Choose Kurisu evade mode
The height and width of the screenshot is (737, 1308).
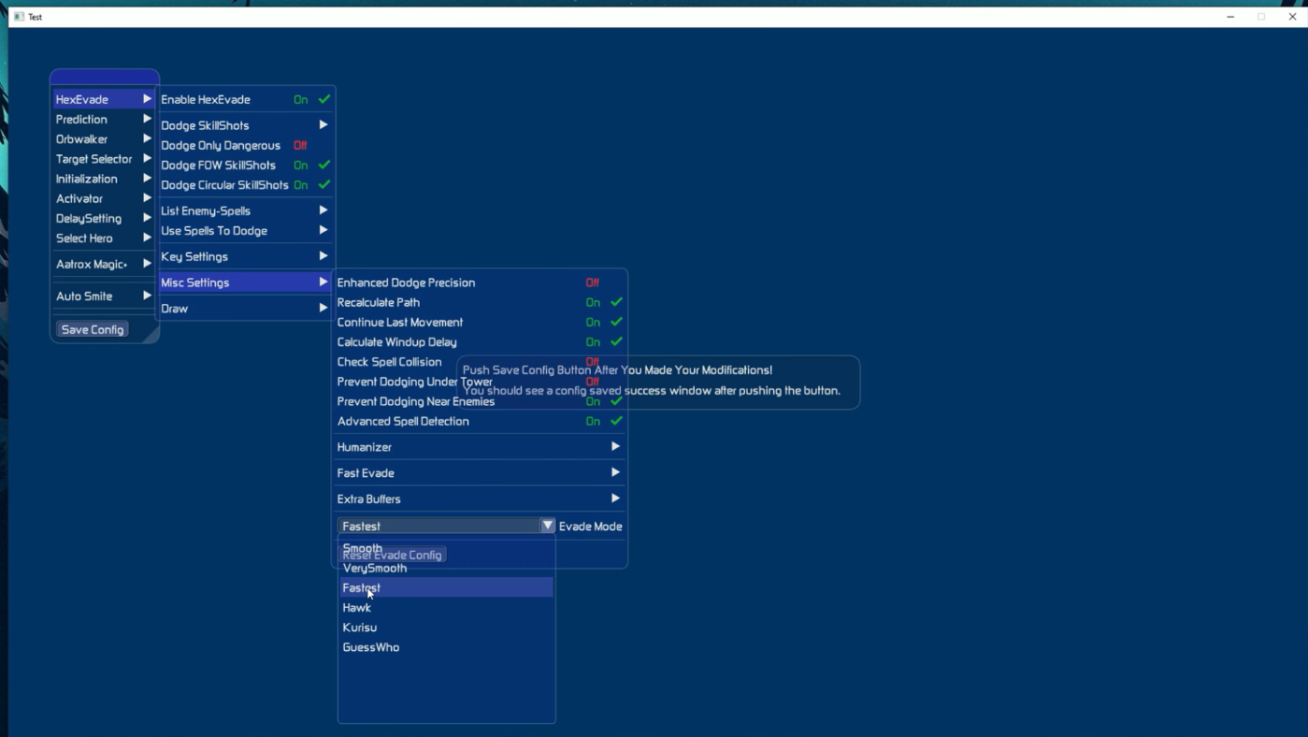(360, 628)
